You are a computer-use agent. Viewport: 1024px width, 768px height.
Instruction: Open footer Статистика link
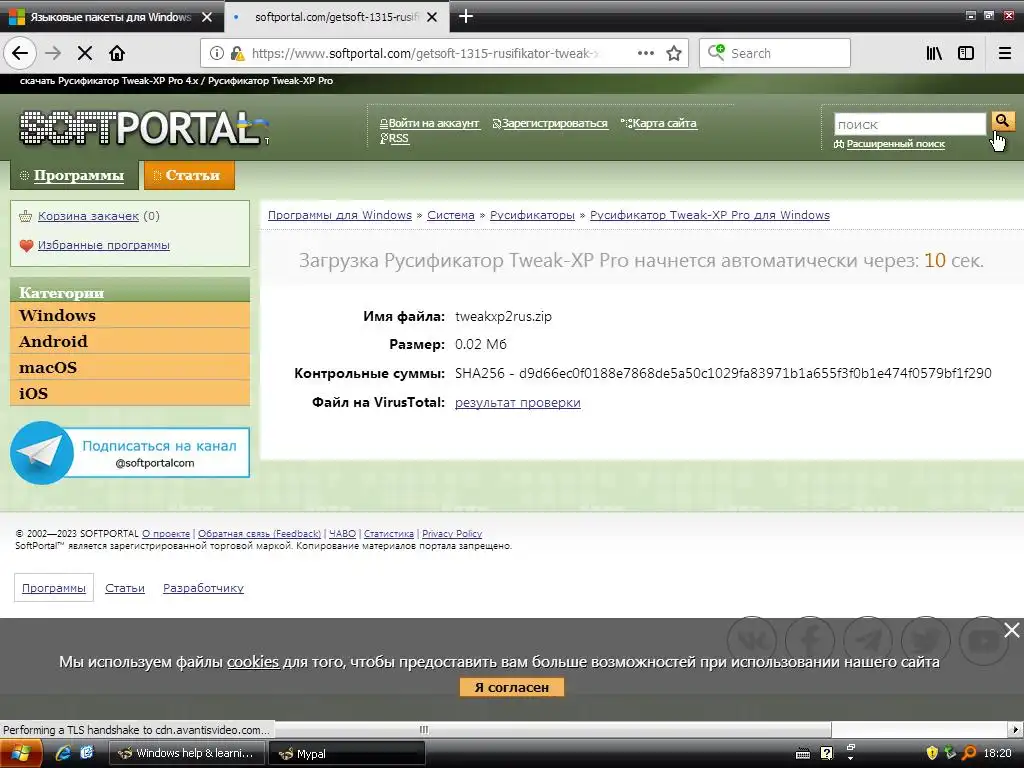click(389, 534)
